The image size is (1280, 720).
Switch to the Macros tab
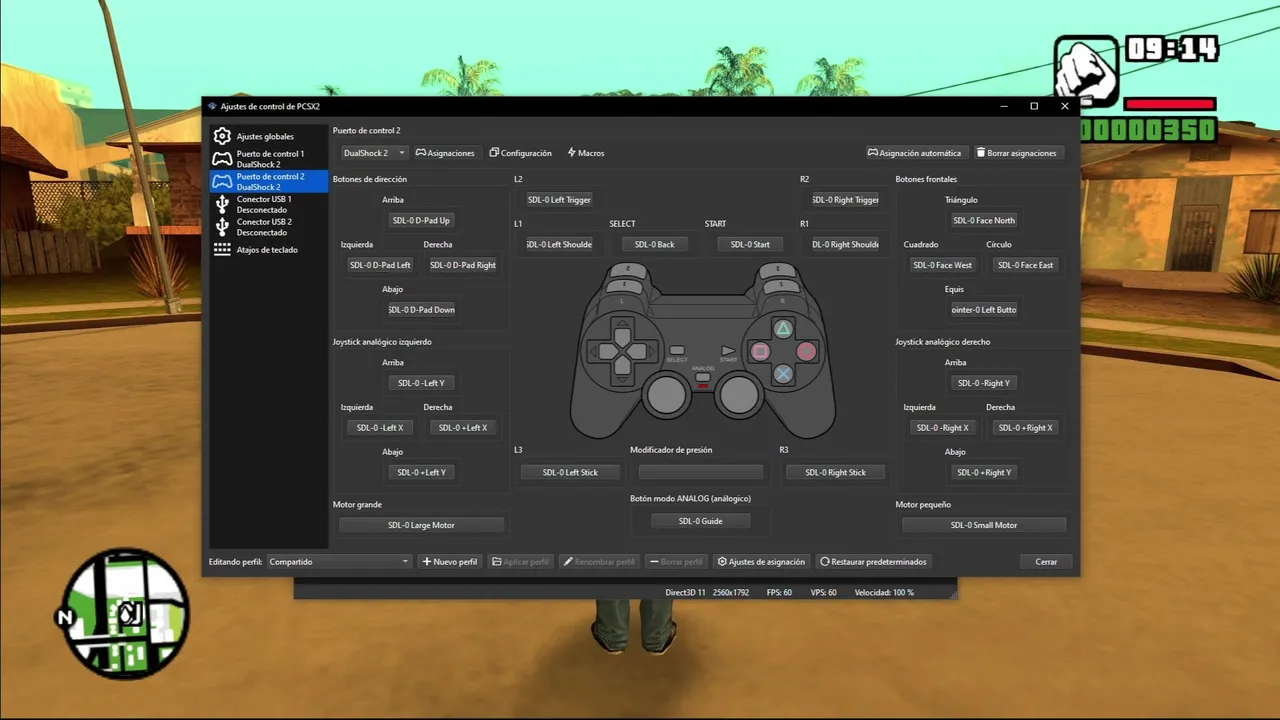point(586,153)
